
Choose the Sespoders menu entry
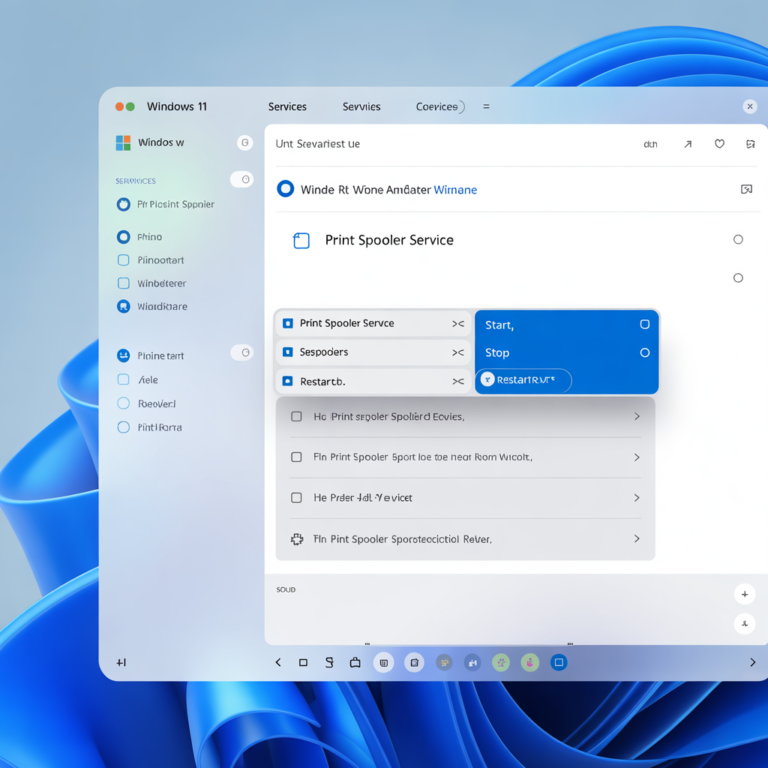(373, 352)
